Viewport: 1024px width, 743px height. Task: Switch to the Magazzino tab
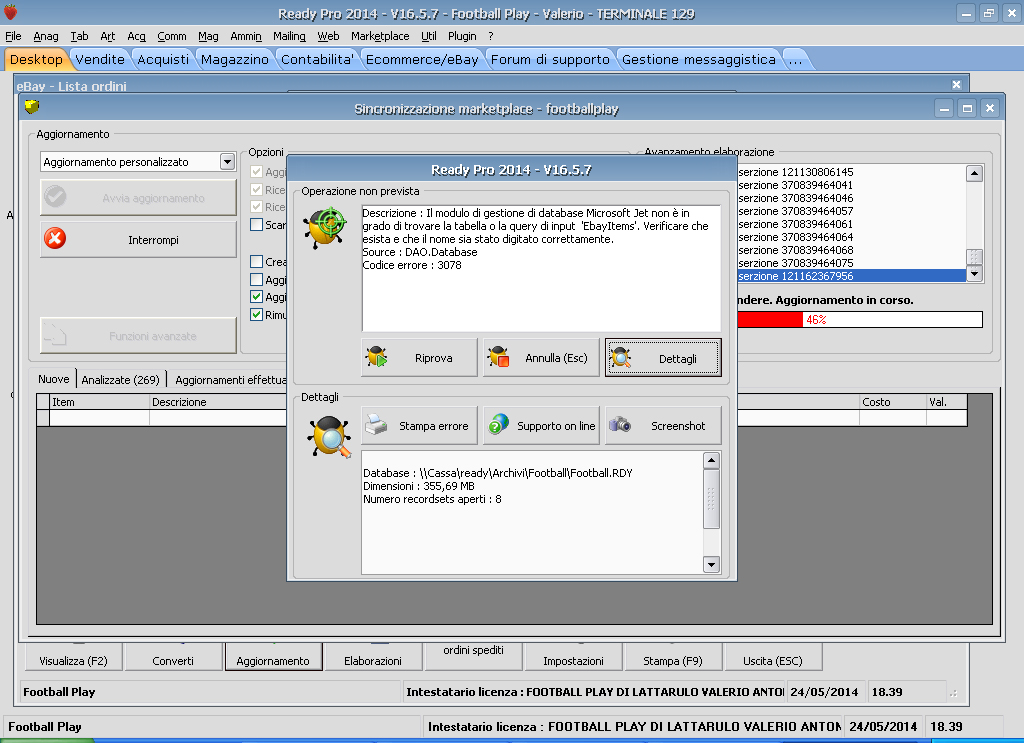click(x=234, y=59)
